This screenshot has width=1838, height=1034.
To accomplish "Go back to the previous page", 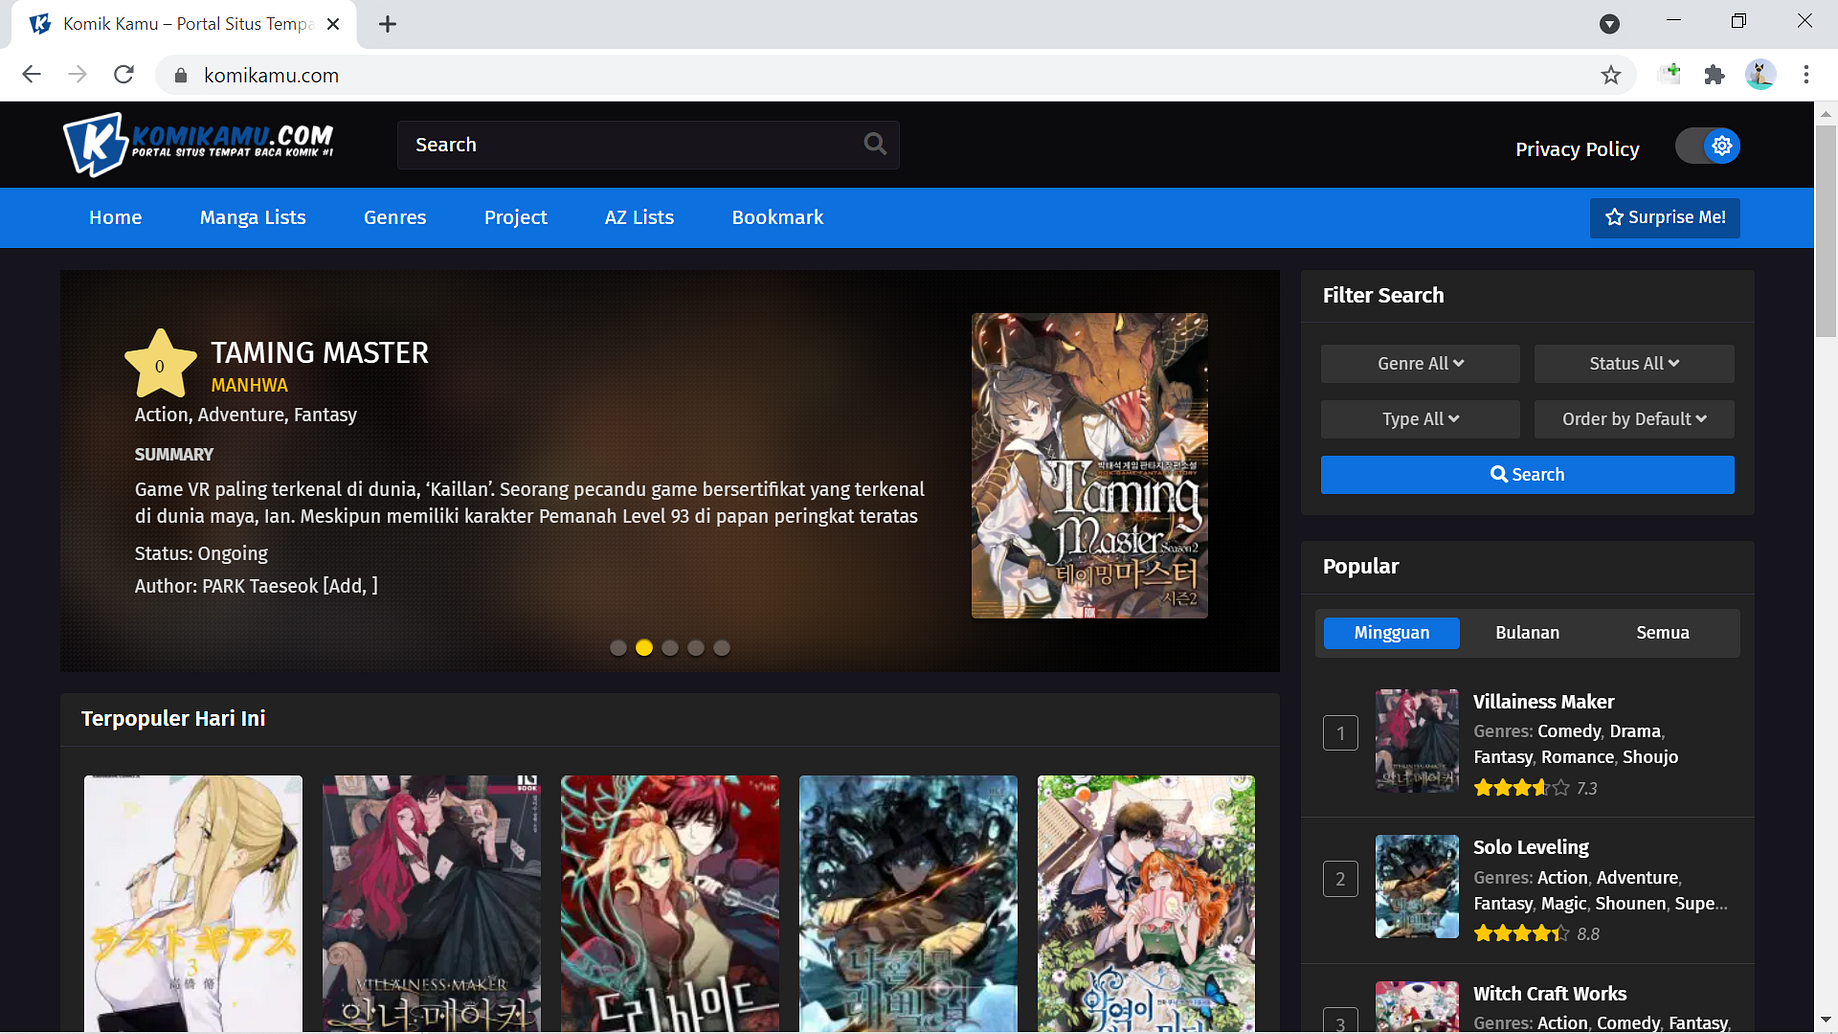I will pyautogui.click(x=31, y=75).
